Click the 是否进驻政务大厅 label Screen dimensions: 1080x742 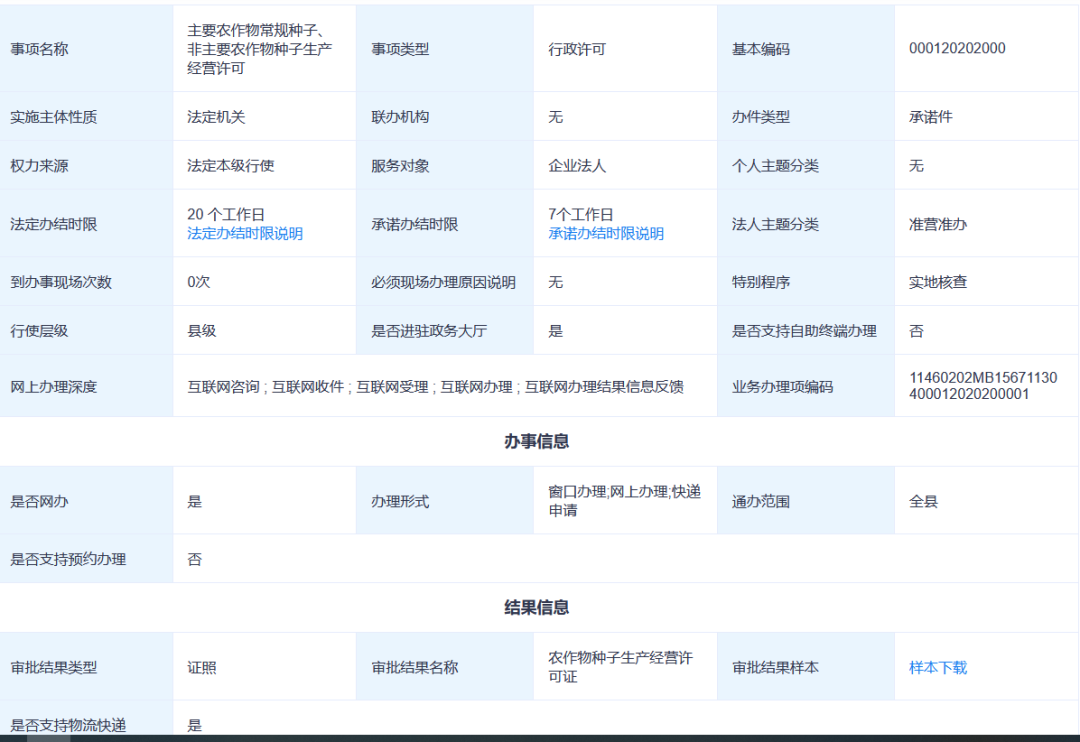click(428, 331)
